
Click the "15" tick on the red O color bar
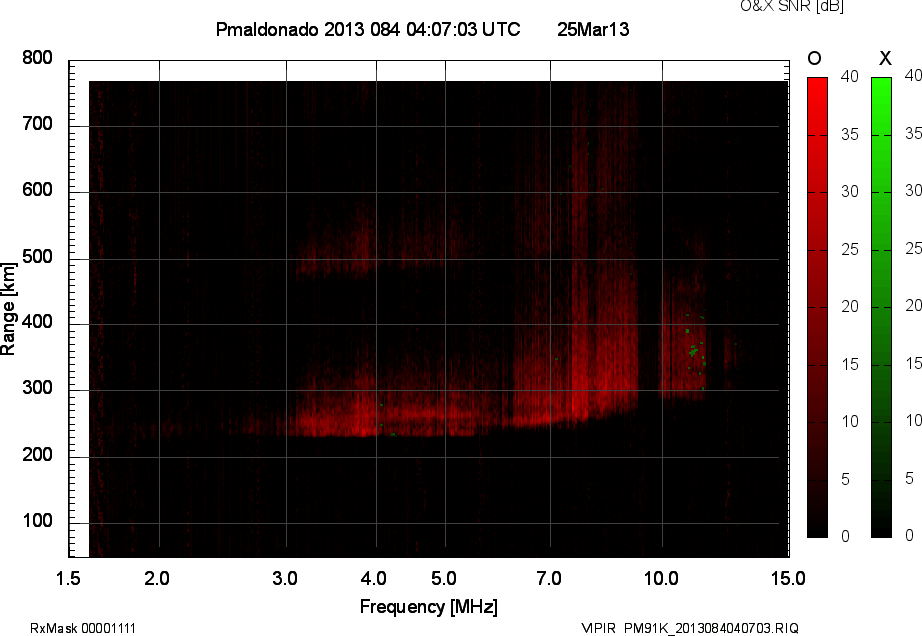[850, 364]
